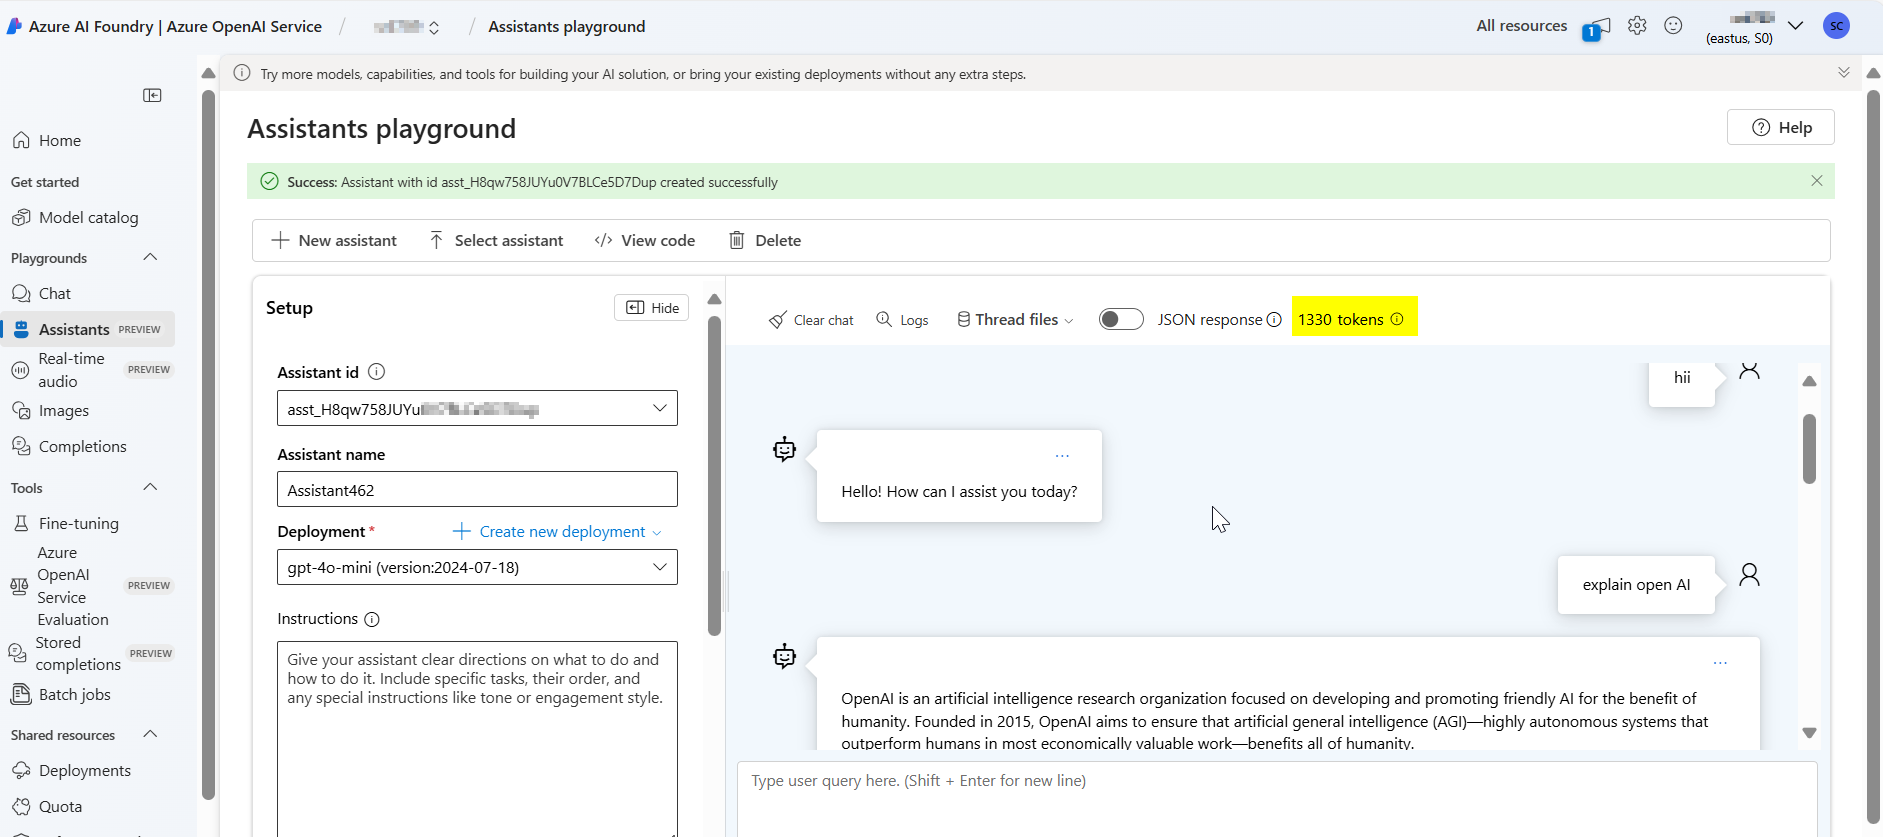Click the Setup panel scrollbar thumb
The width and height of the screenshot is (1883, 837).
tap(714, 476)
